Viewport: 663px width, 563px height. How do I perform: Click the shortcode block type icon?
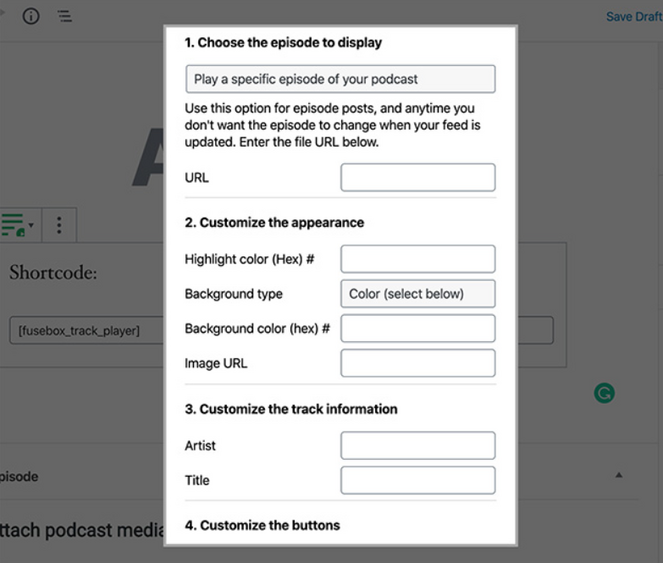pyautogui.click(x=14, y=225)
